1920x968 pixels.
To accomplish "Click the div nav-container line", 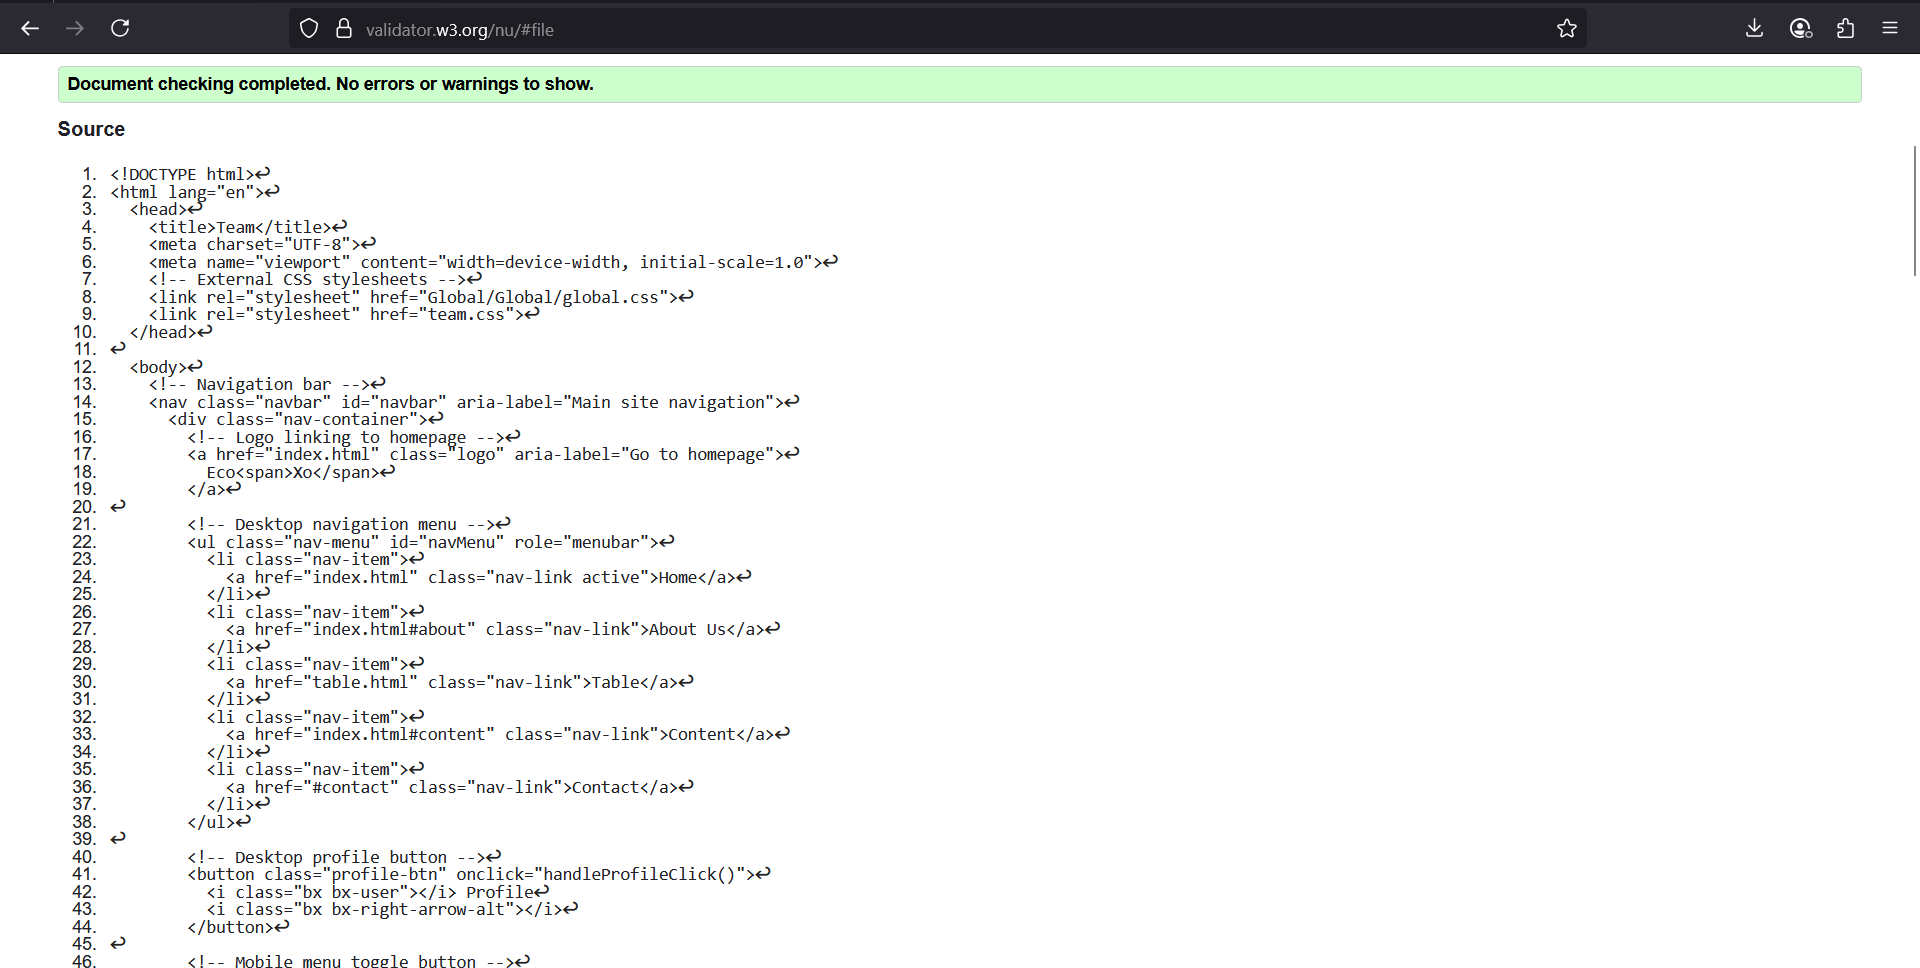I will point(305,419).
